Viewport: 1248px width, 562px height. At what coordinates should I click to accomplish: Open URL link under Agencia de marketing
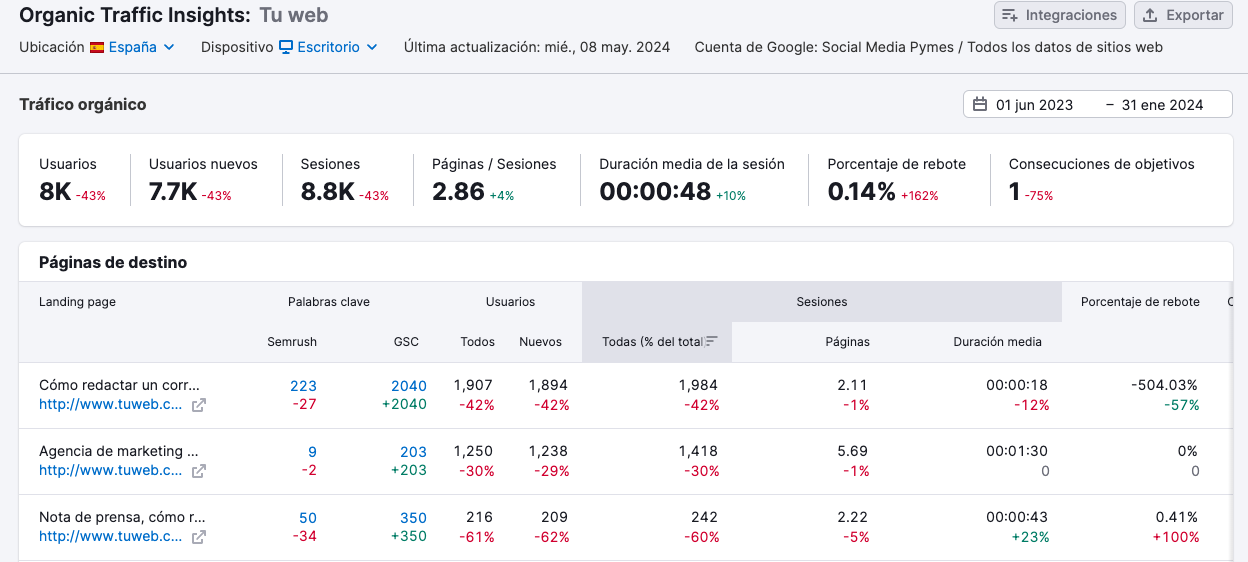(x=111, y=470)
